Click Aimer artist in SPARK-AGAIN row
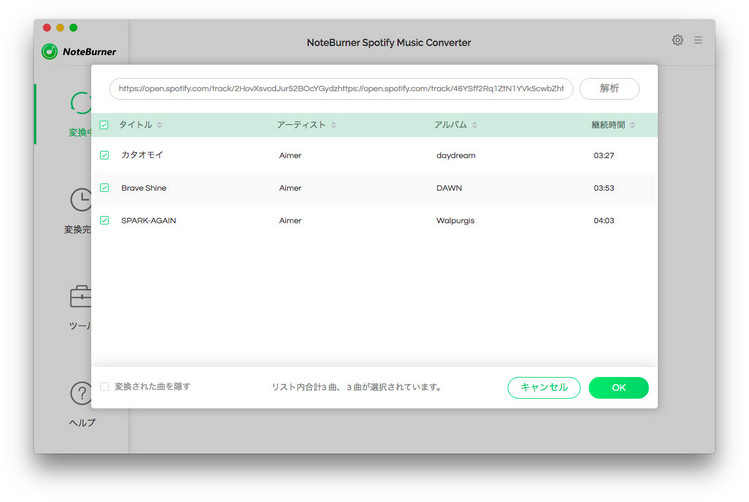Screen dimensions: 749x502 coord(290,220)
